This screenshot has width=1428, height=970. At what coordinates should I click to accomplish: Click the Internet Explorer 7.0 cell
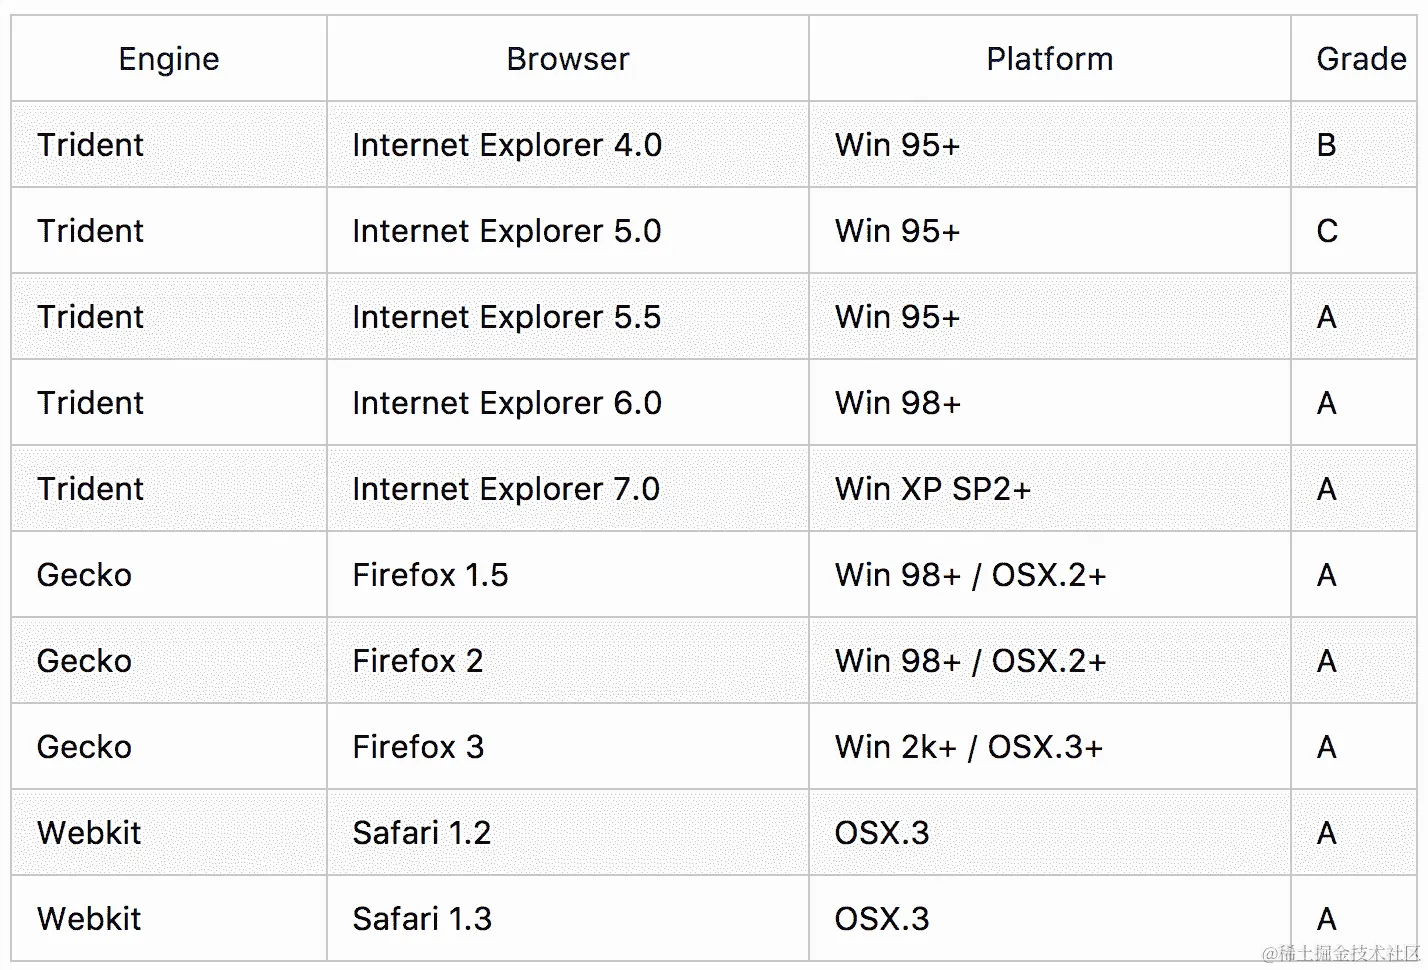tap(506, 489)
